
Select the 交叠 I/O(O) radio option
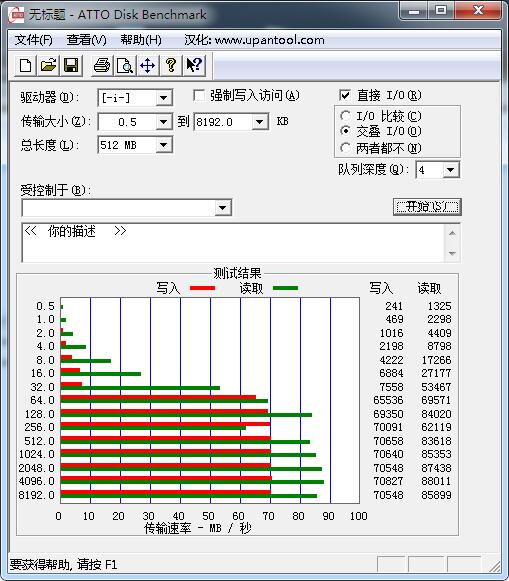point(345,131)
